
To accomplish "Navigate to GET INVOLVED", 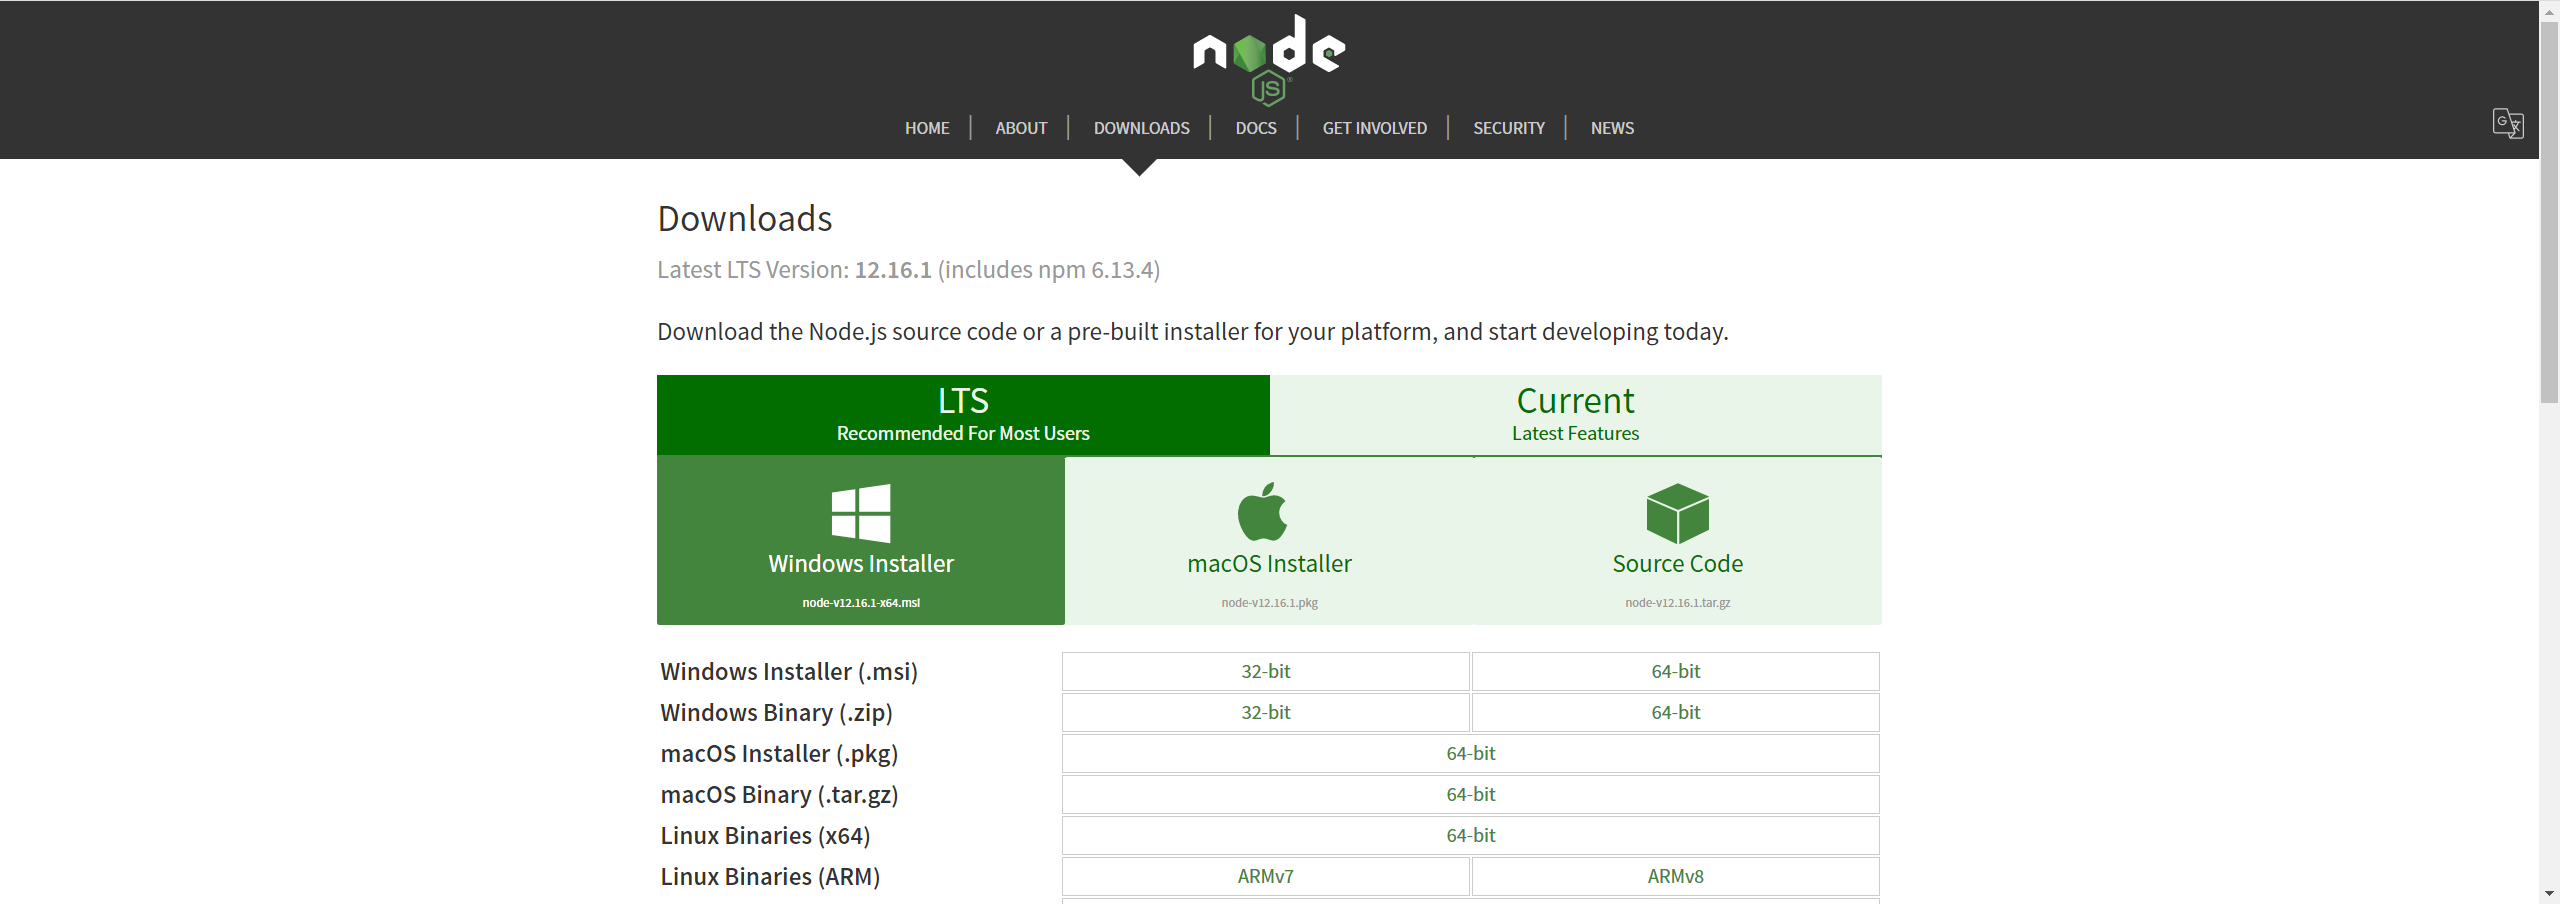I will pyautogui.click(x=1375, y=128).
